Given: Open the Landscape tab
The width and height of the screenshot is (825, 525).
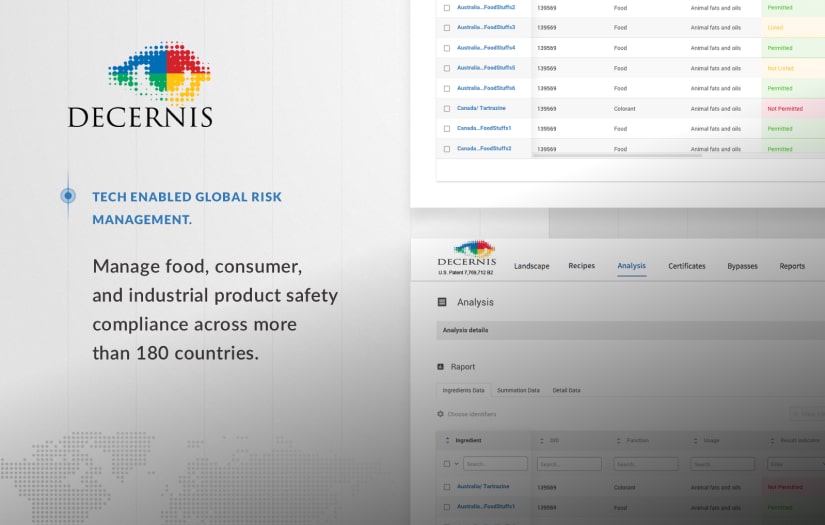Looking at the screenshot, I should 531,266.
